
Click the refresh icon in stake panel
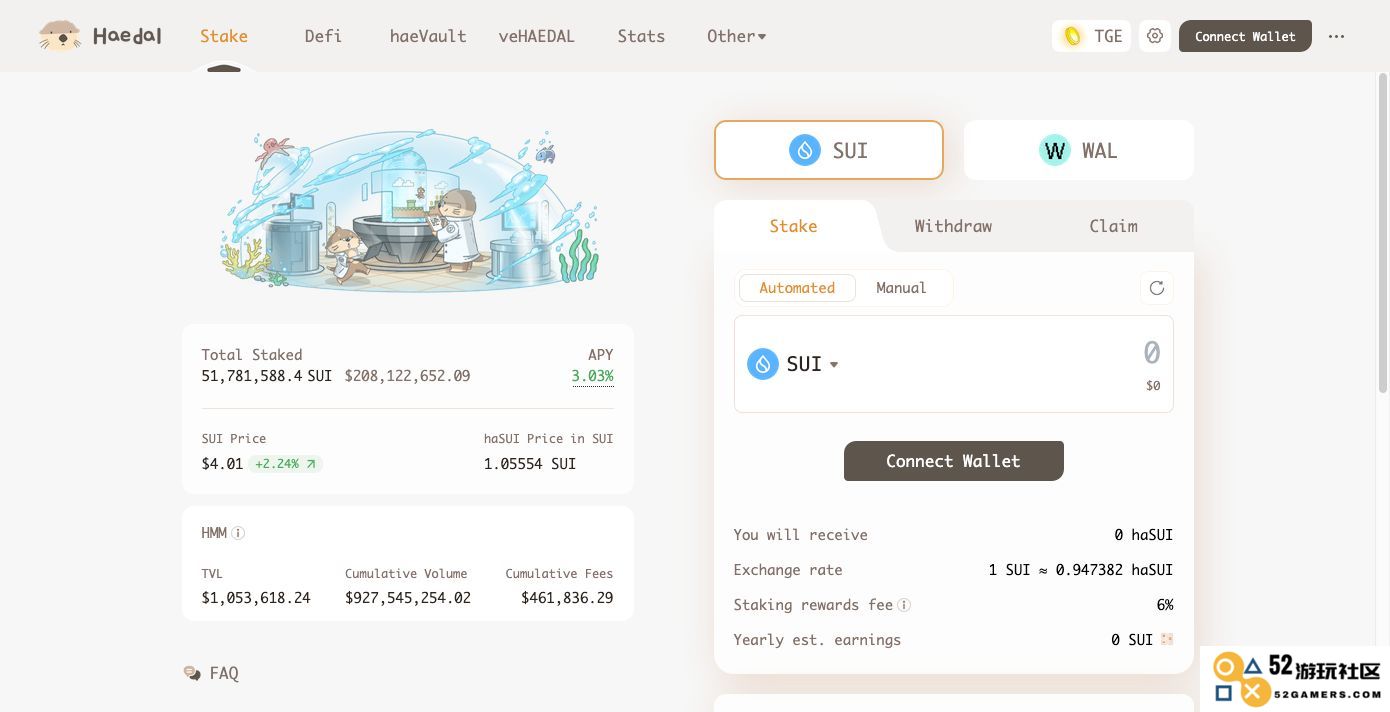coord(1157,288)
